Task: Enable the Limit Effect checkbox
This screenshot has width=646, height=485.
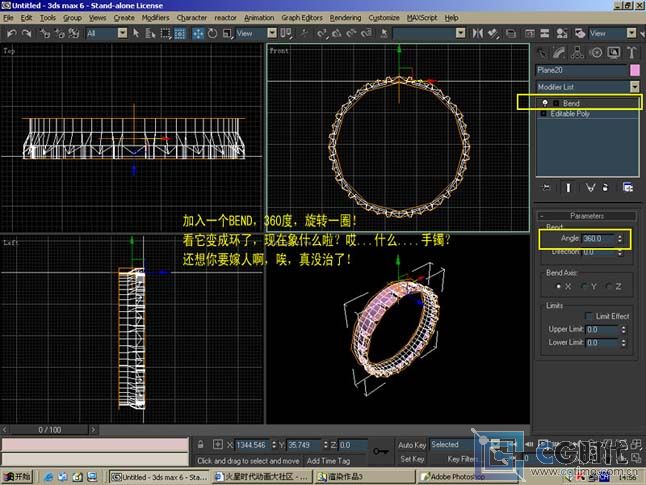Action: tap(589, 316)
